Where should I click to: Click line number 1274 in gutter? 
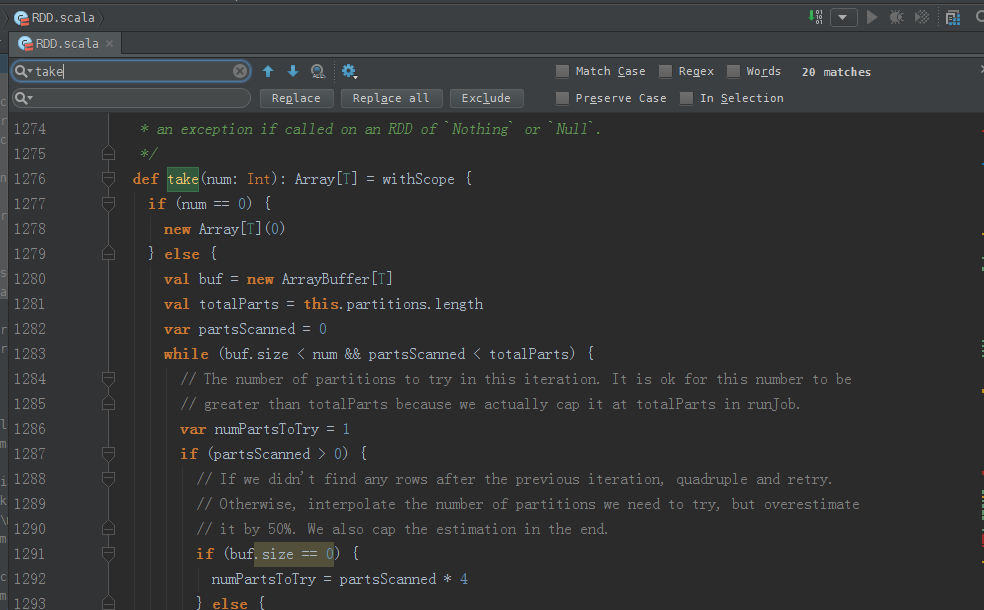click(29, 129)
